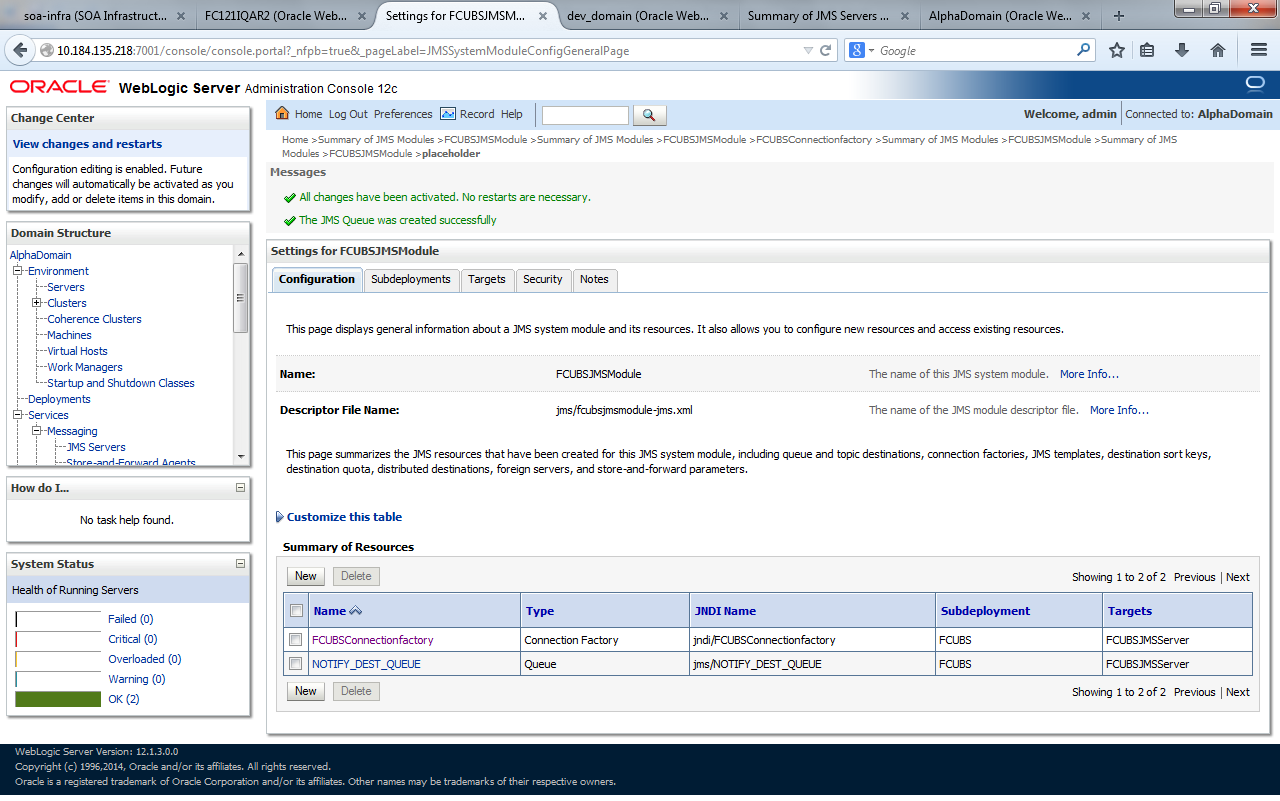Expand the Clusters tree node
The height and width of the screenshot is (801, 1280).
click(37, 303)
